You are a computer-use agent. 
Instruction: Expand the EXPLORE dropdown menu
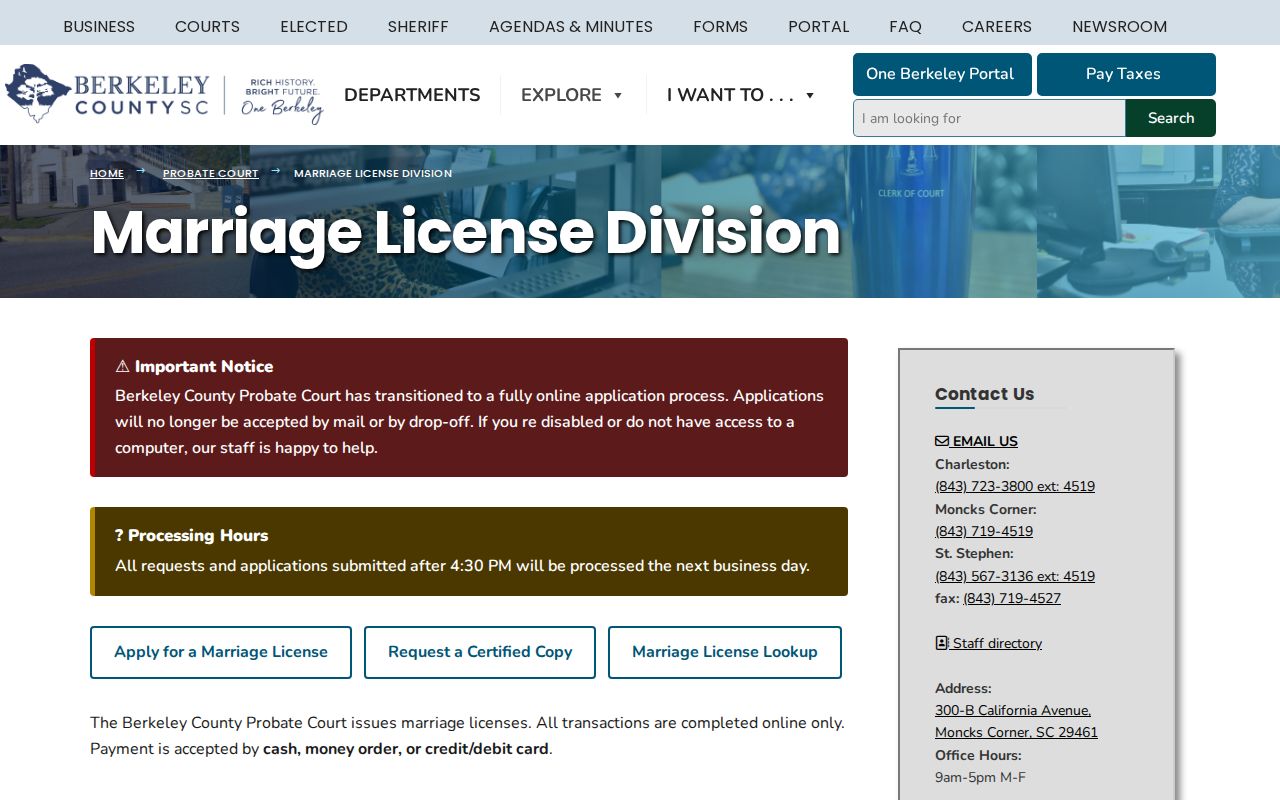pos(572,95)
